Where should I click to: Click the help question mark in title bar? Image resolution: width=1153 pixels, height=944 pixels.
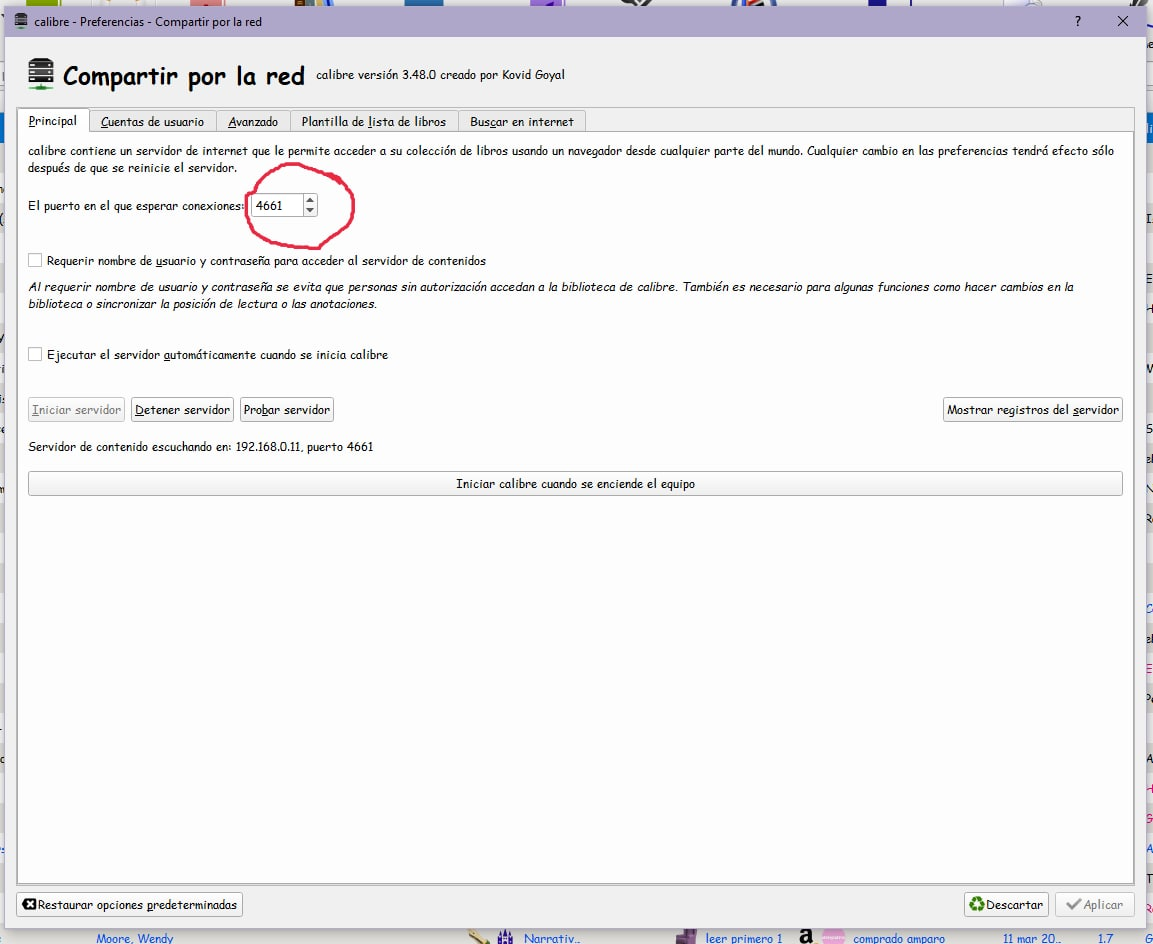[x=1078, y=21]
